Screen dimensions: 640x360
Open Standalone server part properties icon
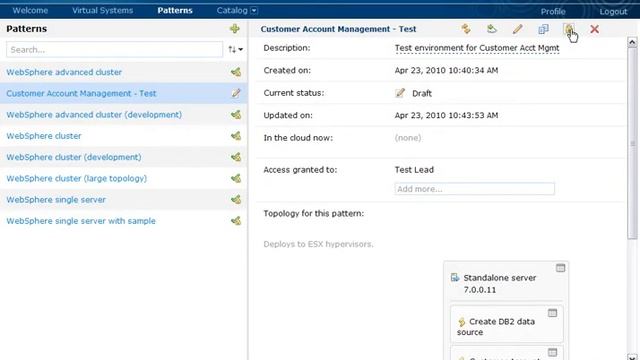tap(560, 268)
